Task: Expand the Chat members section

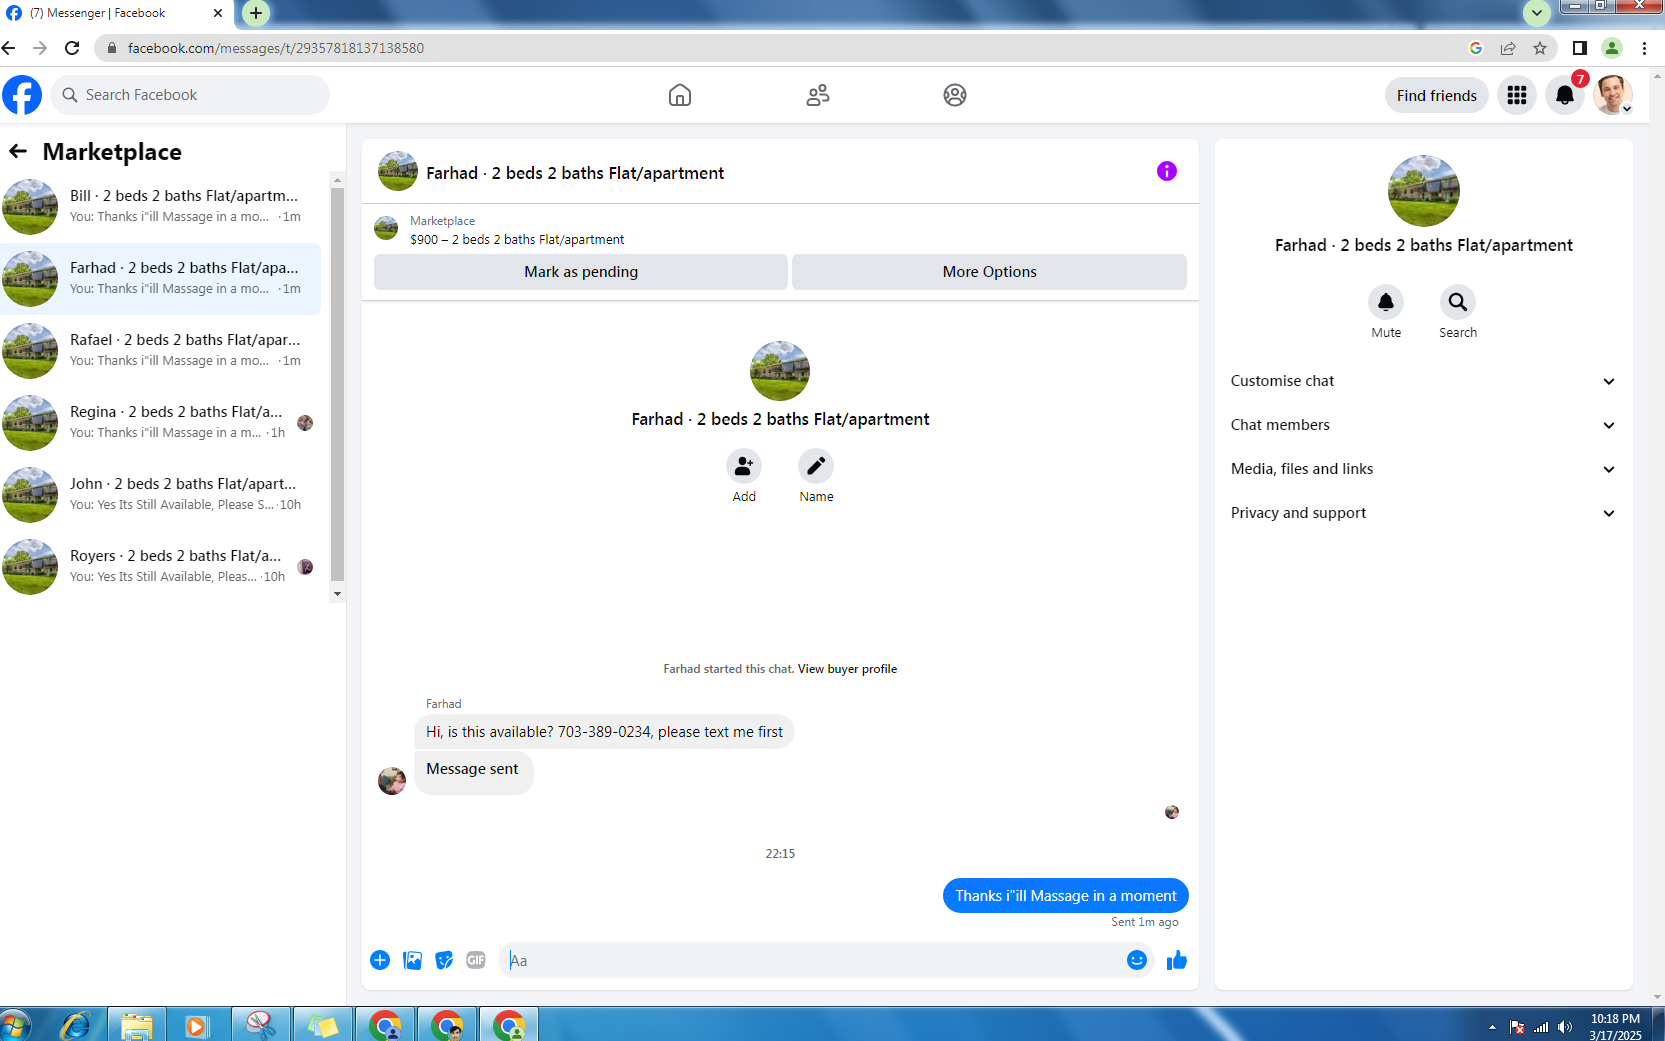Action: [x=1424, y=425]
